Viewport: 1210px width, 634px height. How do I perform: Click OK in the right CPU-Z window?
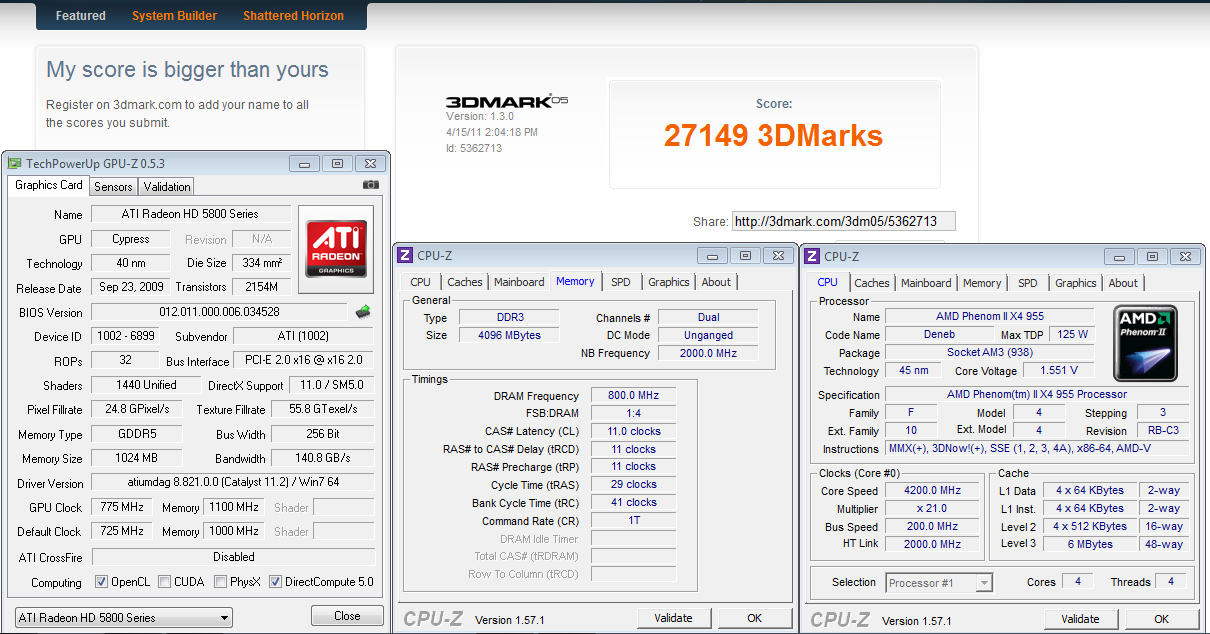coord(1162,619)
